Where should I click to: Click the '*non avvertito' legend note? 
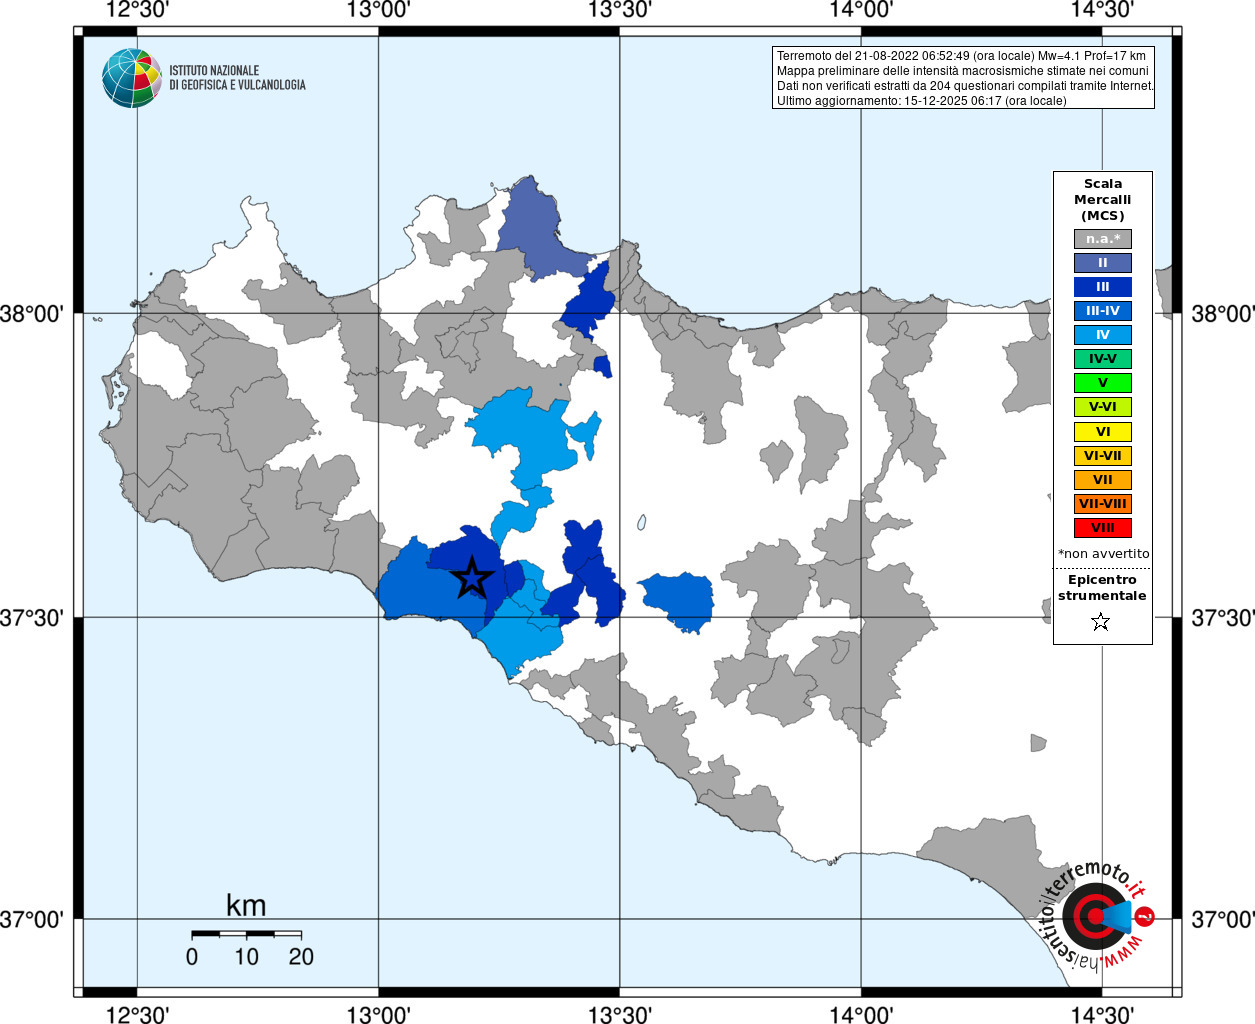click(x=1103, y=554)
